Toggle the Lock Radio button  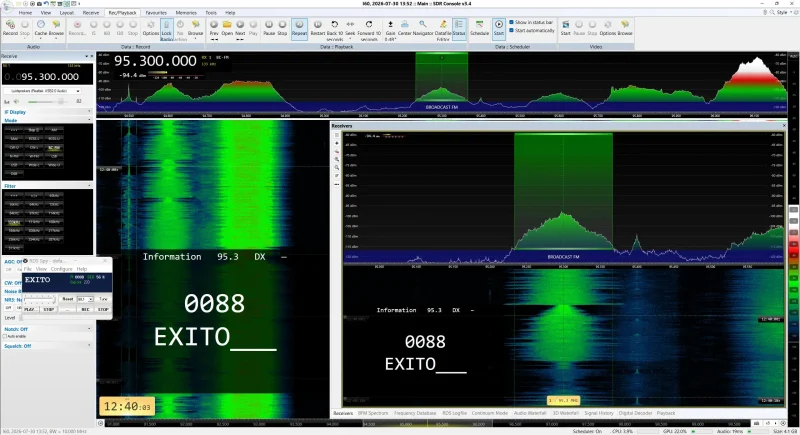pyautogui.click(x=167, y=29)
